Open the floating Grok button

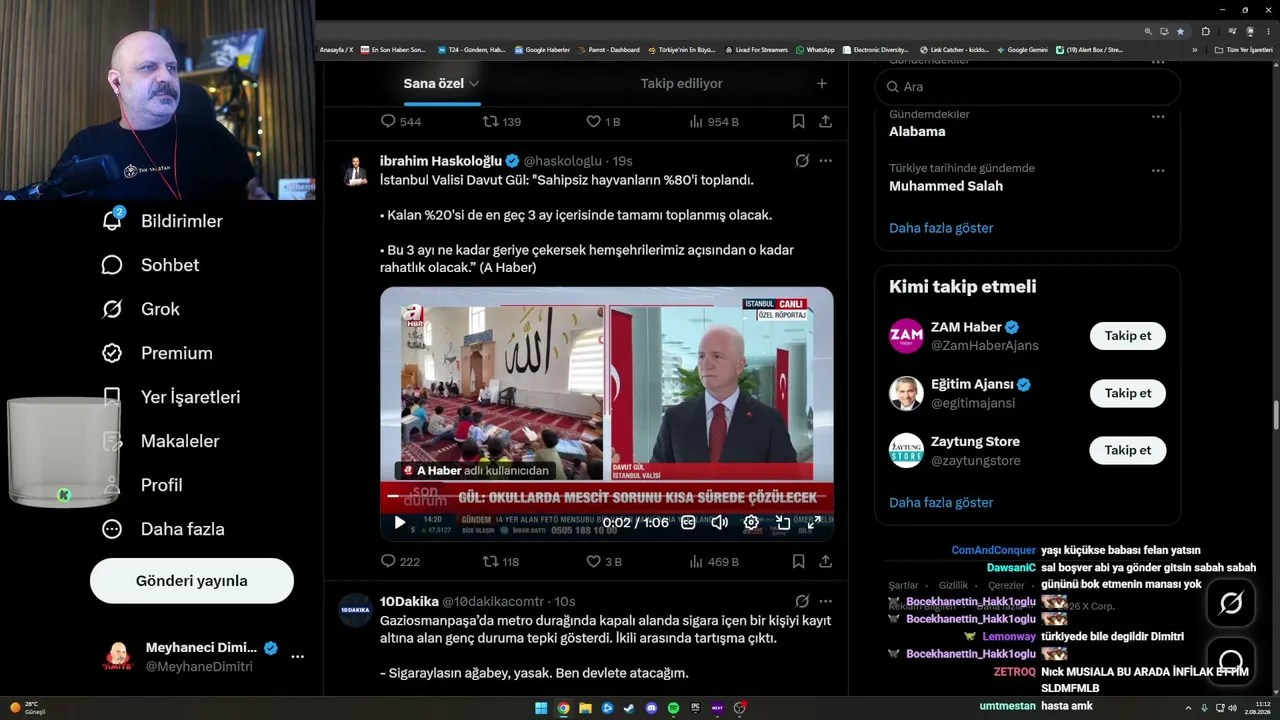1231,603
